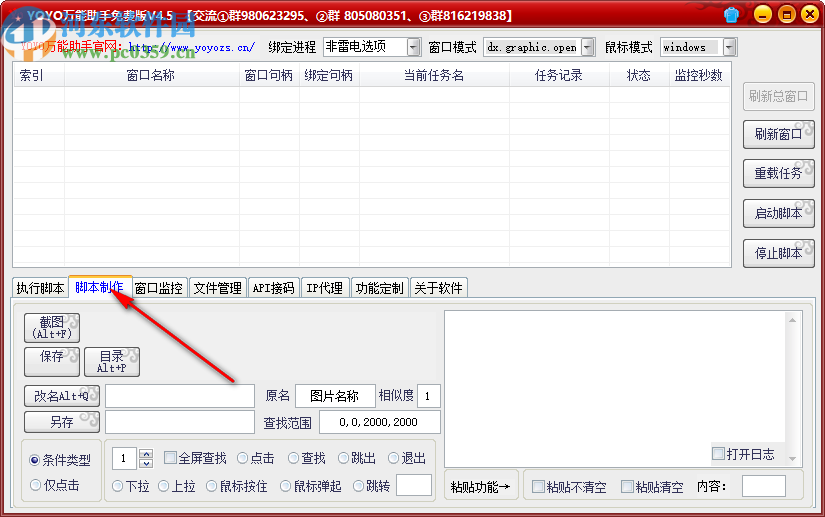Click the 窗口句柄 column header
825x517 pixels.
tap(269, 76)
